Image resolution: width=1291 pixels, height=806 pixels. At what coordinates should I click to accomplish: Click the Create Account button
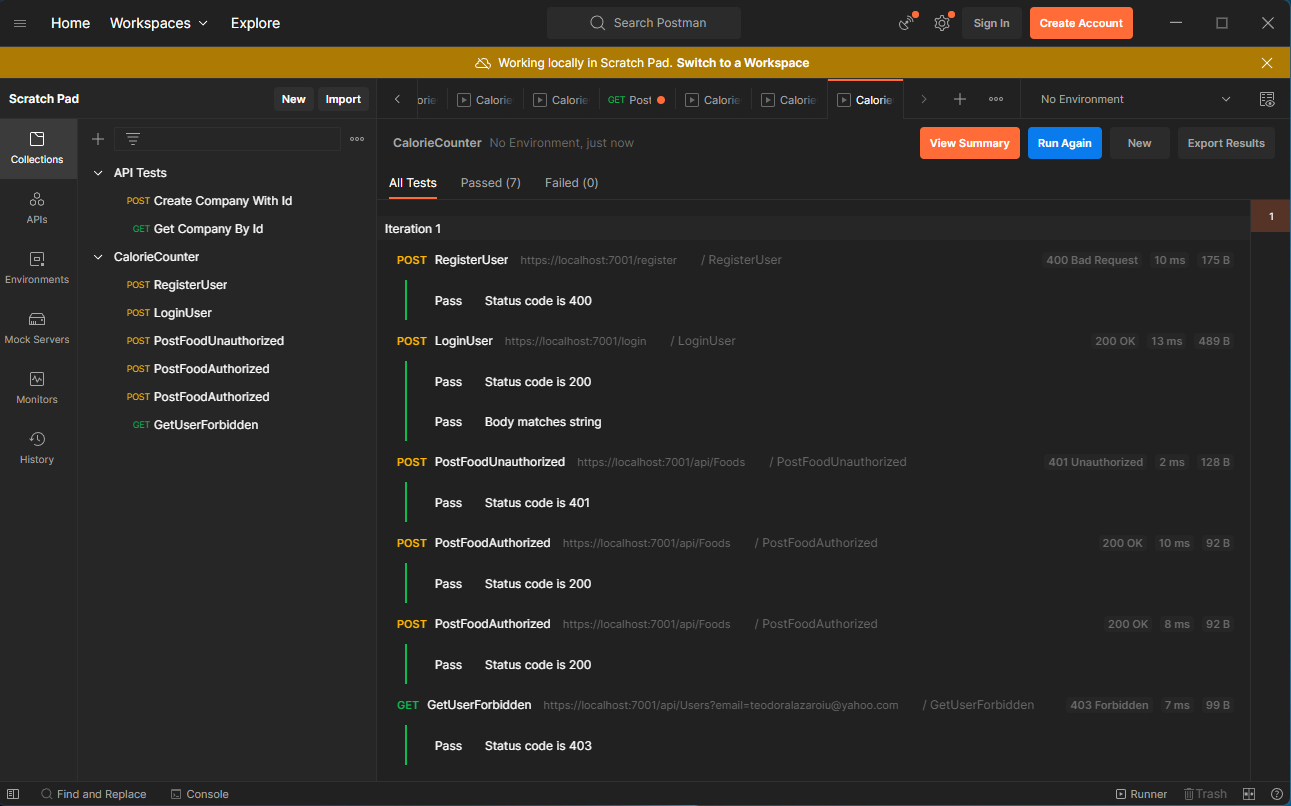[1081, 23]
